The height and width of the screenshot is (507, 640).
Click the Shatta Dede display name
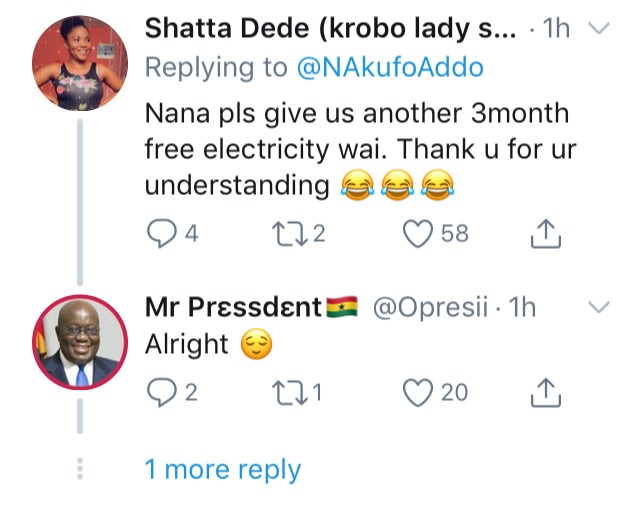tap(330, 28)
